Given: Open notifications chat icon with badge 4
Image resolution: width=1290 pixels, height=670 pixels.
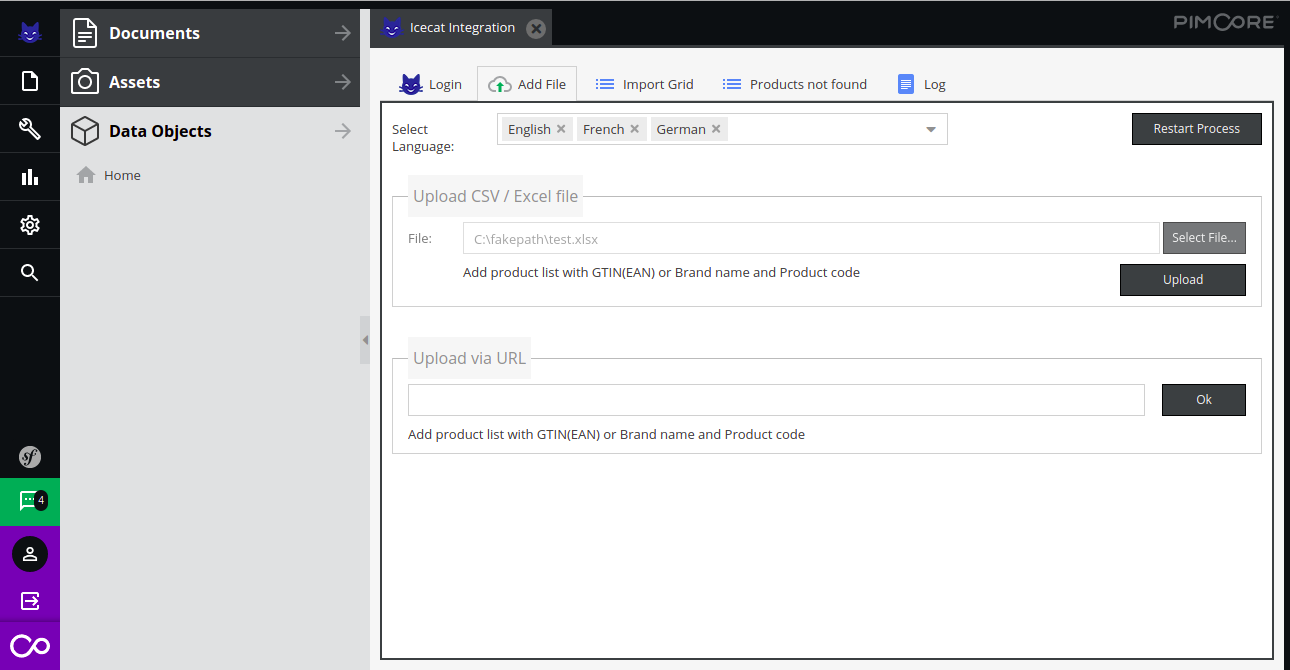Looking at the screenshot, I should [30, 501].
